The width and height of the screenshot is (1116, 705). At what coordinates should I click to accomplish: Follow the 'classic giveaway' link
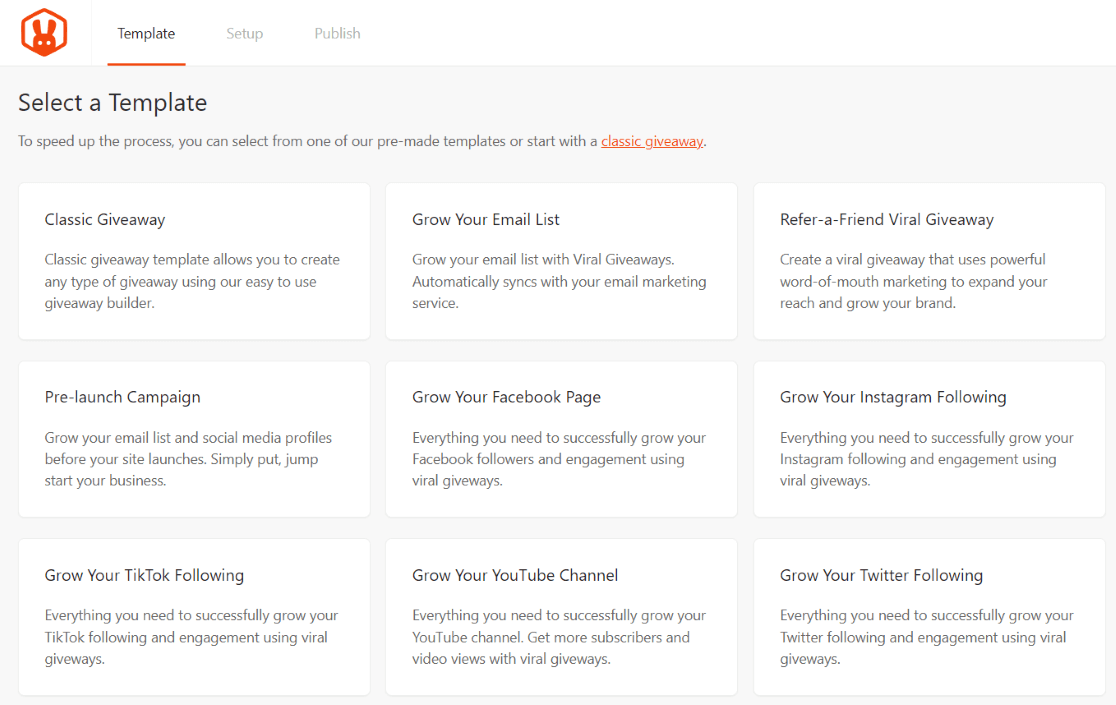point(652,142)
